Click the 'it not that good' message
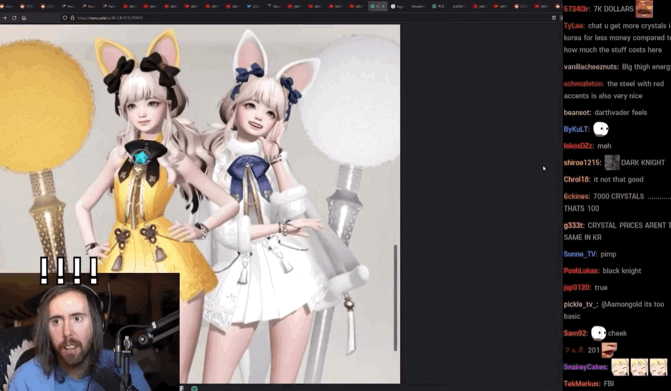 618,180
